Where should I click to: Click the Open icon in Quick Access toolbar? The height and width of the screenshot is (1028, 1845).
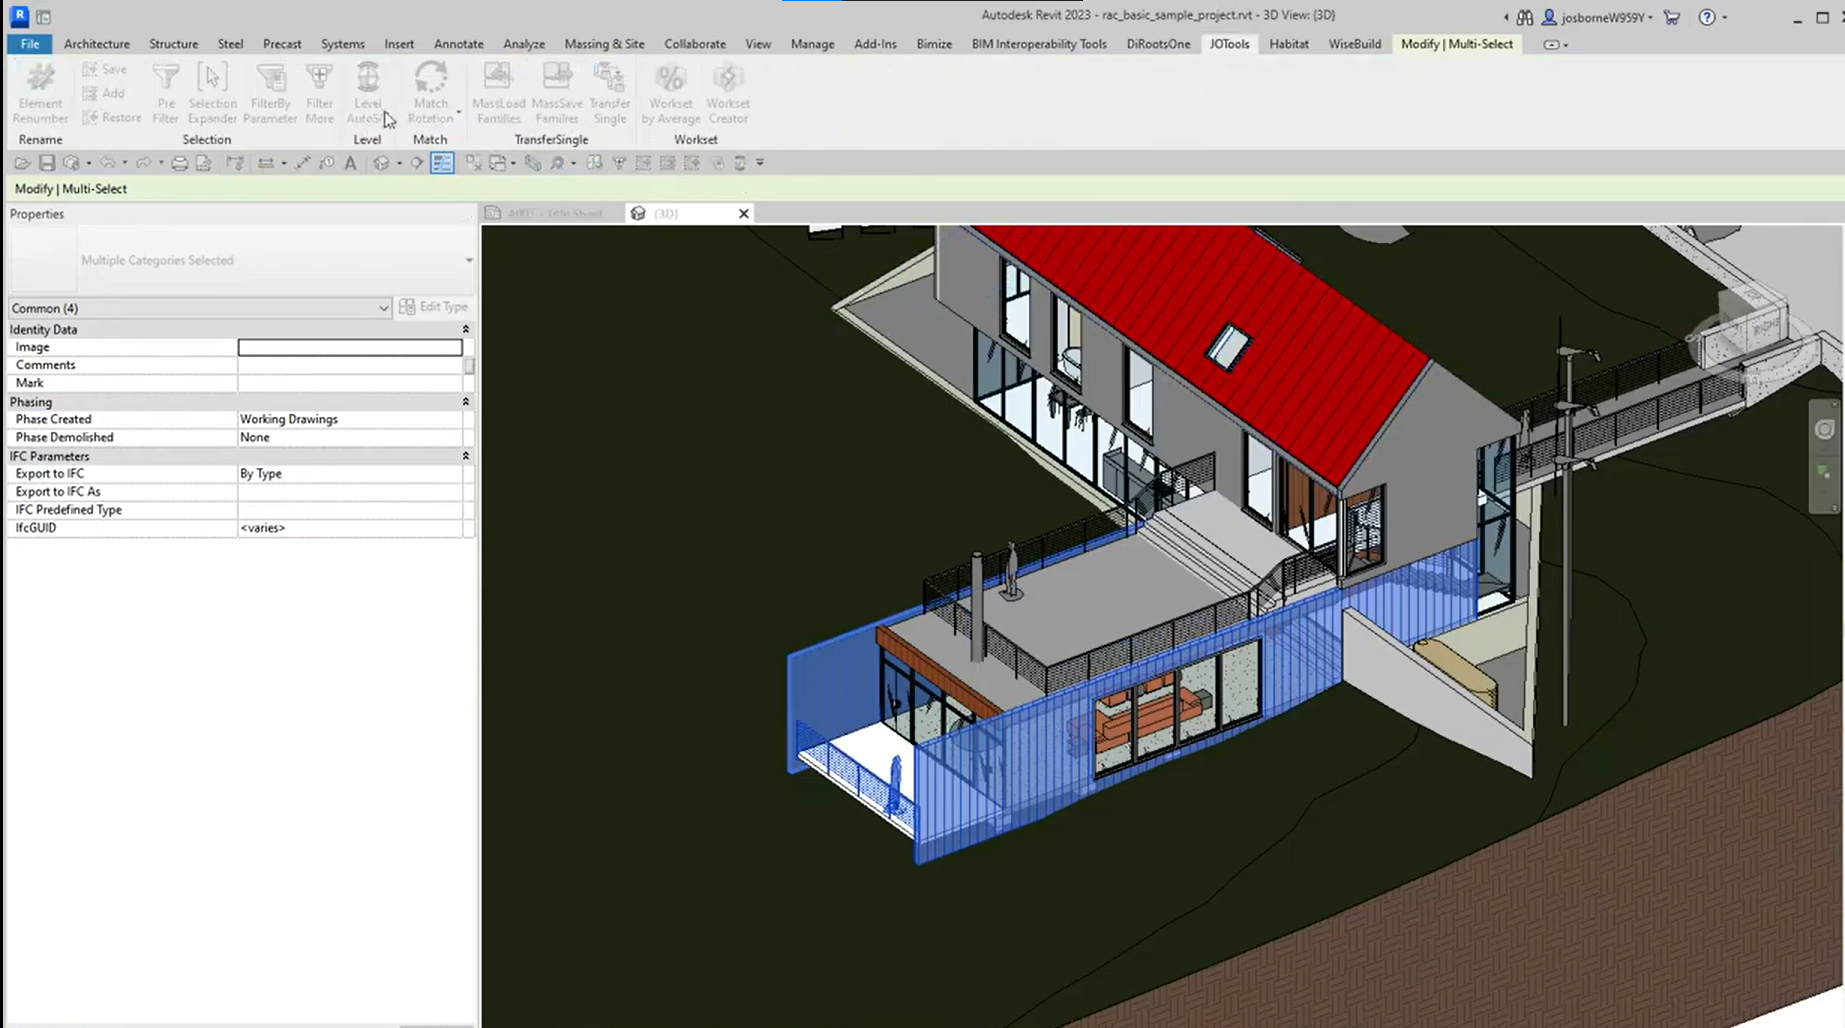tap(22, 163)
